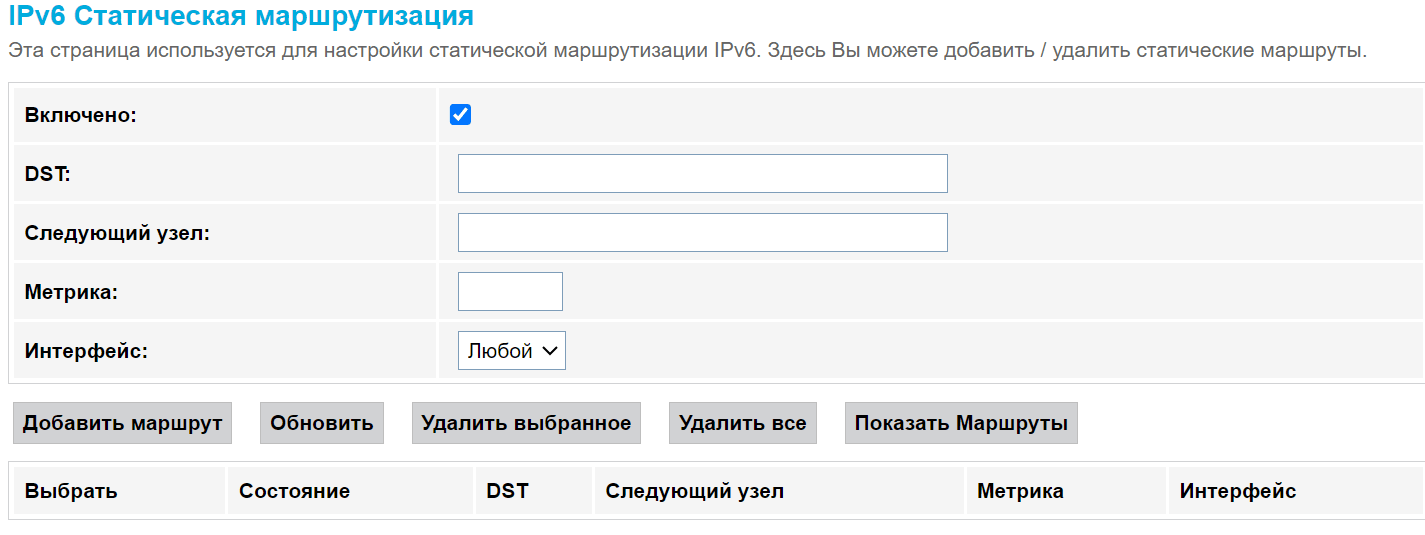Click Следующий узел table column header

pos(694,491)
